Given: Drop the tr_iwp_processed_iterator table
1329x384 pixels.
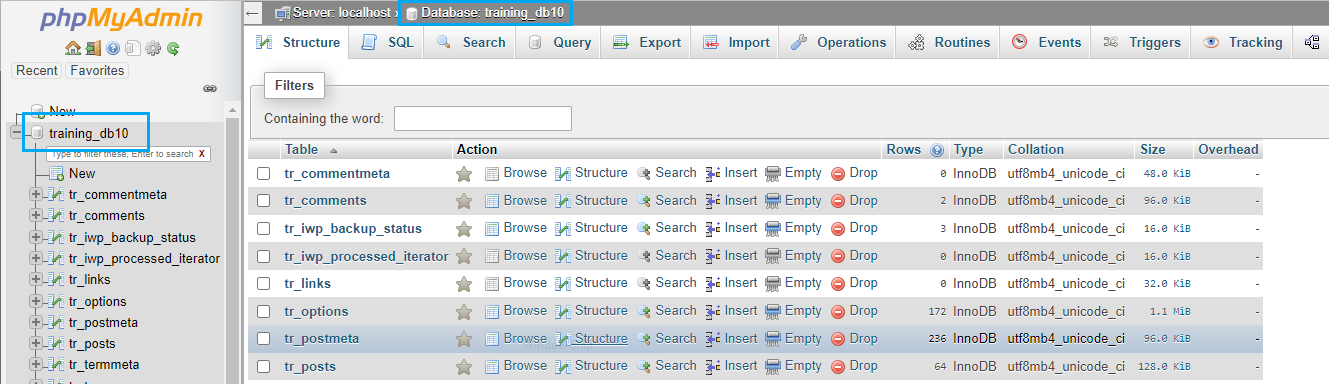Looking at the screenshot, I should [x=854, y=256].
